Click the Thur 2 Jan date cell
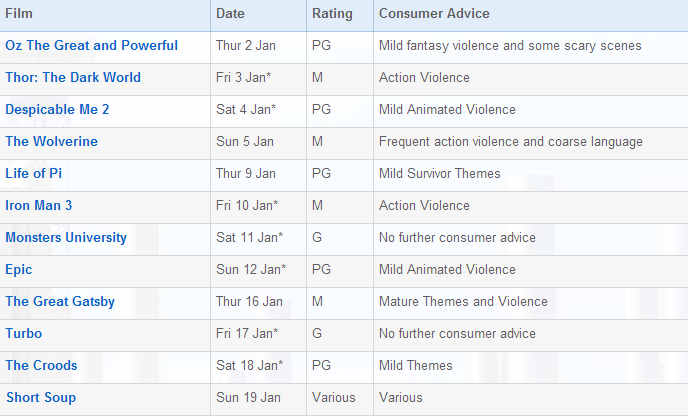688x416 pixels. tap(246, 46)
